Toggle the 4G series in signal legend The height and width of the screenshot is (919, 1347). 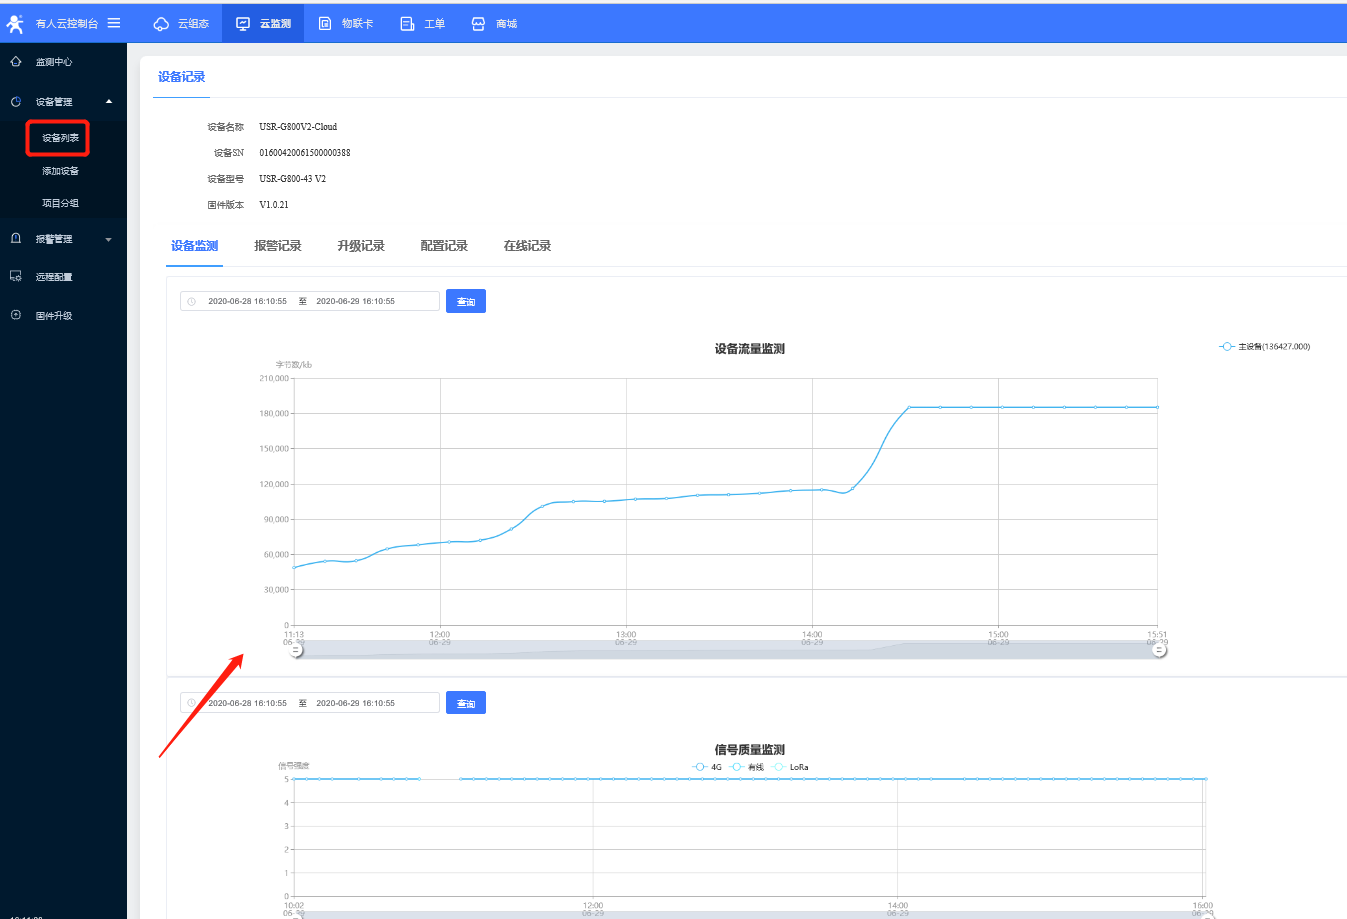(x=706, y=767)
